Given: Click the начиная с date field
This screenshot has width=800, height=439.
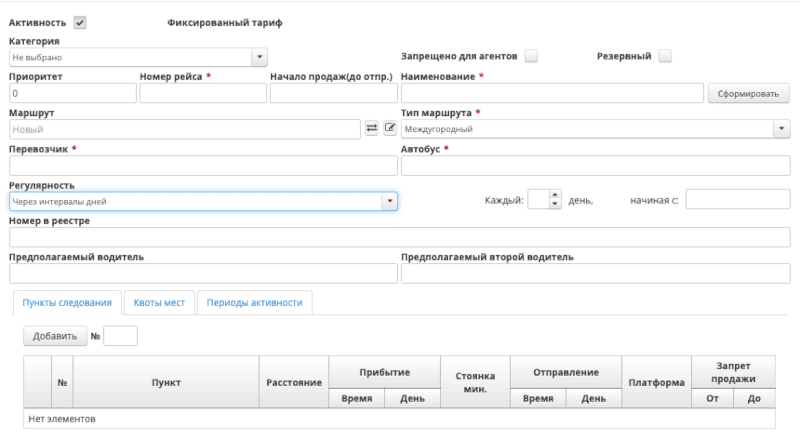Looking at the screenshot, I should point(738,200).
